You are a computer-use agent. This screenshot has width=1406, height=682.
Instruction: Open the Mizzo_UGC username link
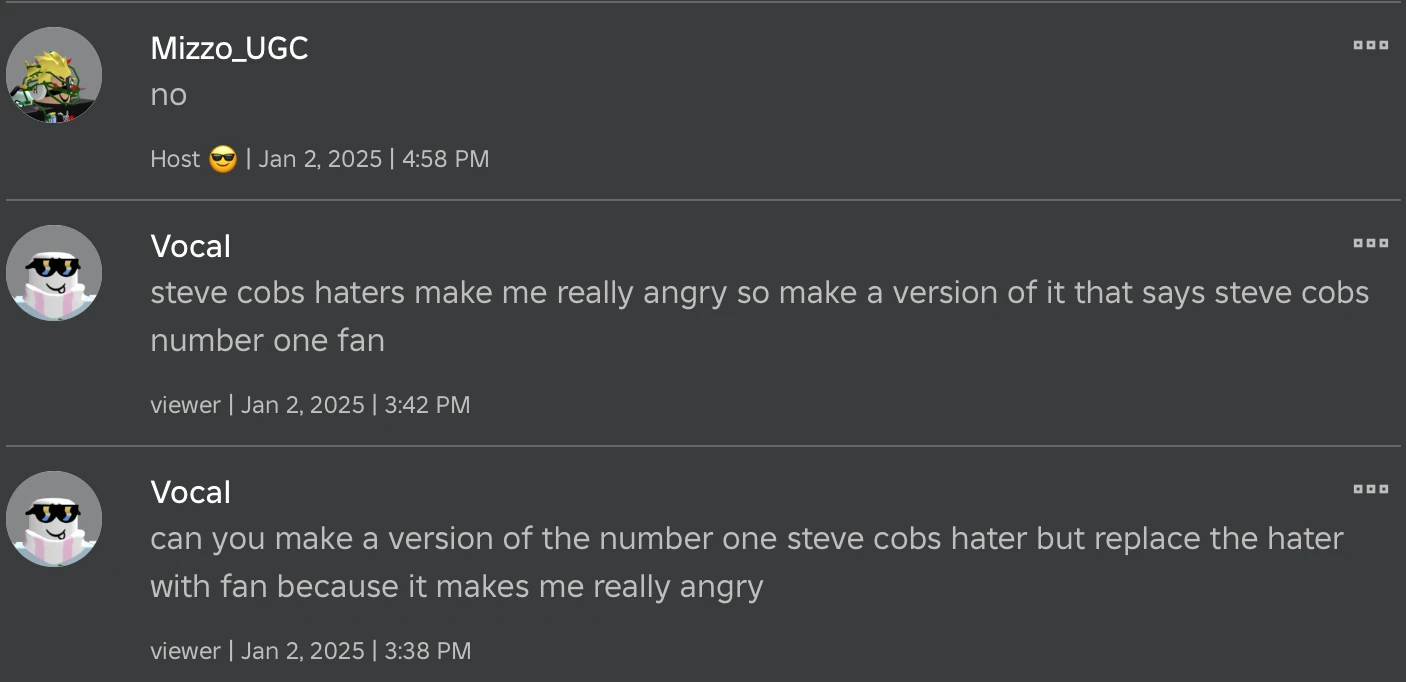coord(229,48)
